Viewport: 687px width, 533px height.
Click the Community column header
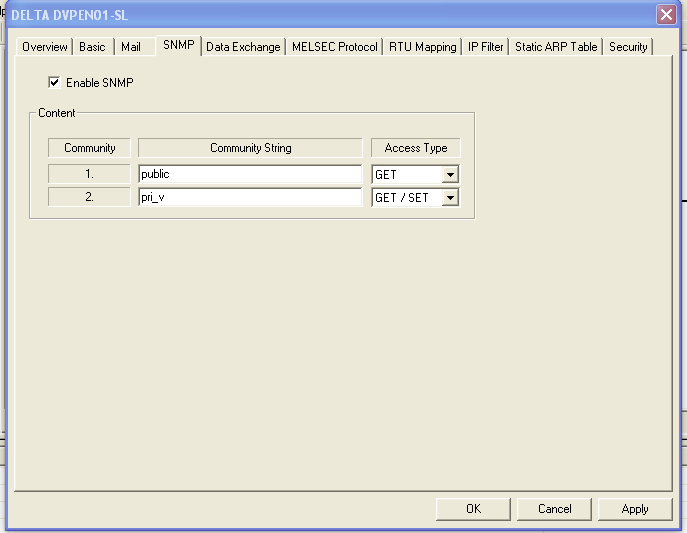(89, 148)
